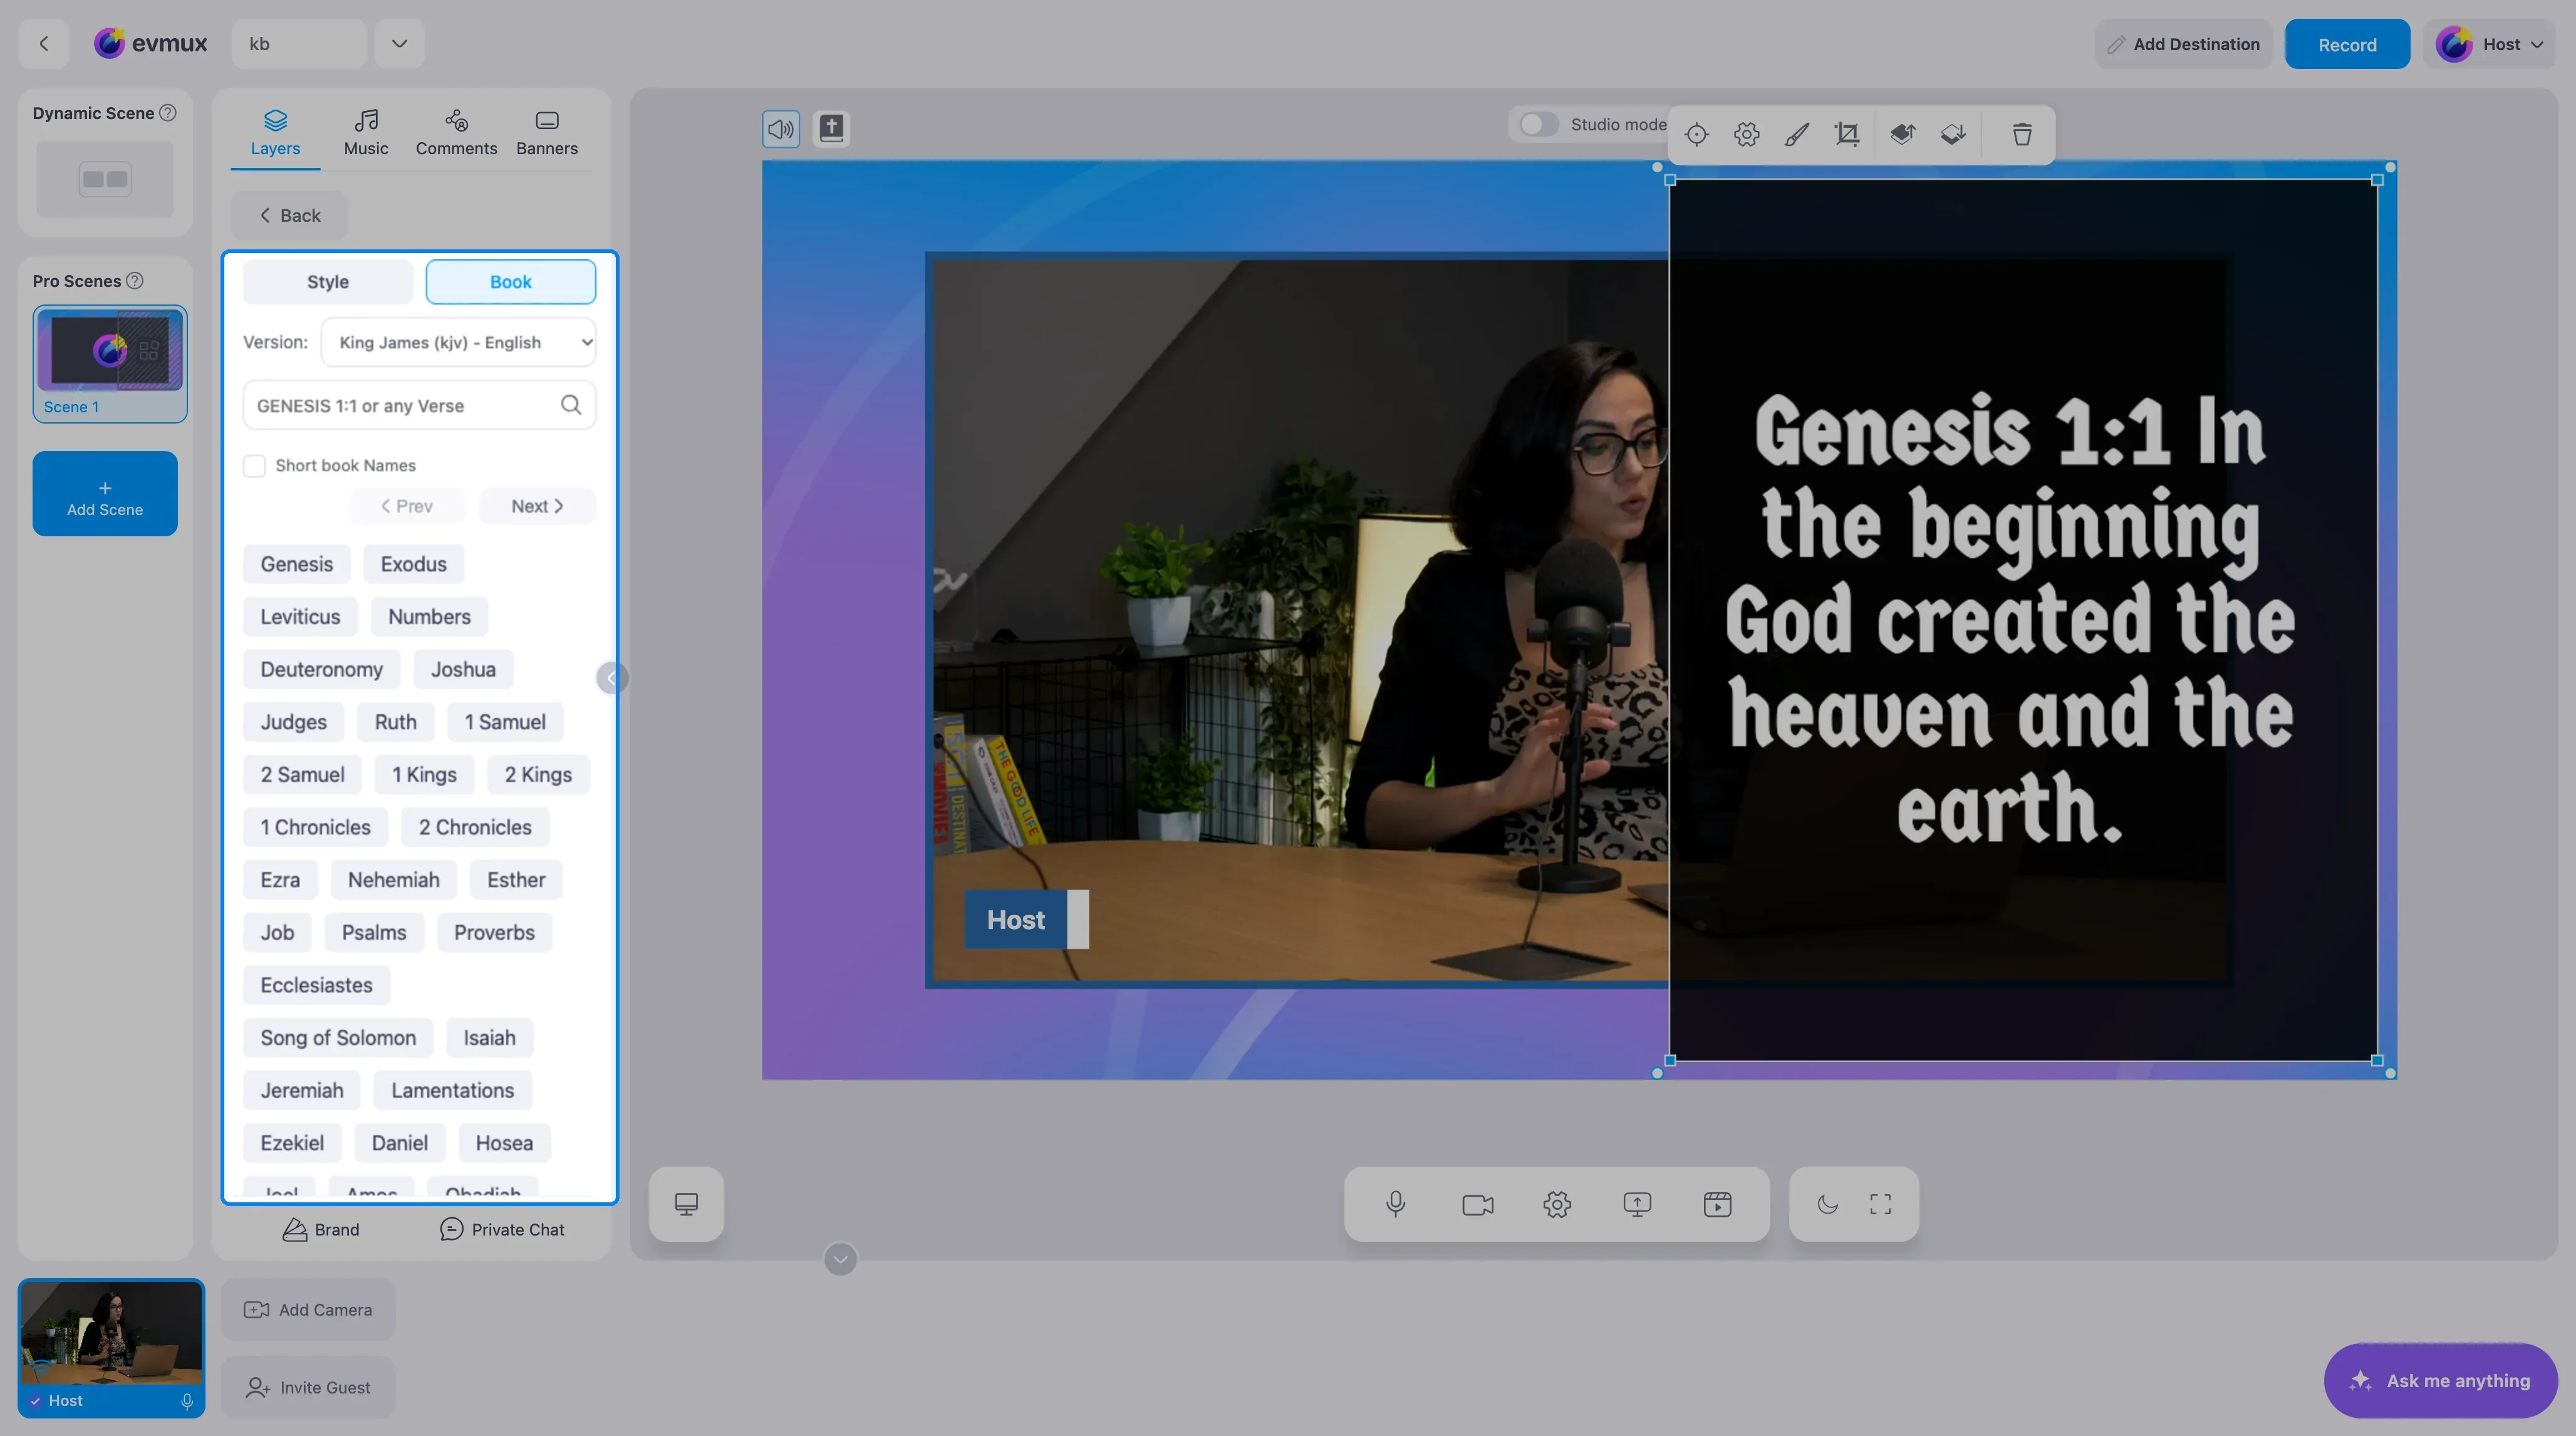2576x1436 pixels.
Task: Click Add Destination button
Action: (x=2183, y=44)
